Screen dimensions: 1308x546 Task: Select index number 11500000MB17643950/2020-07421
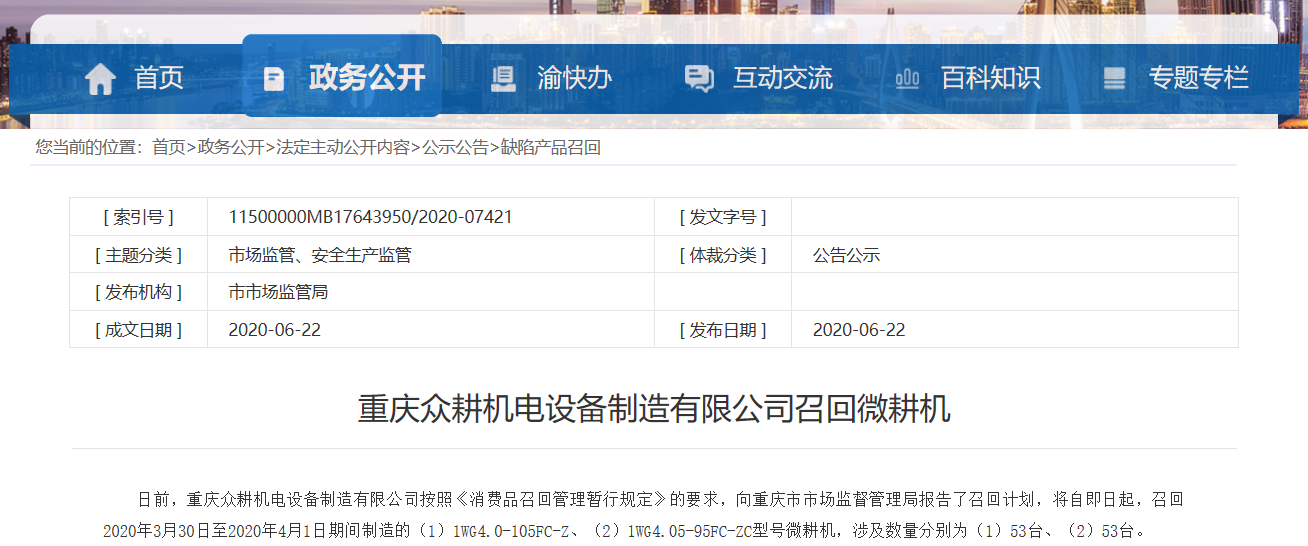coord(370,217)
